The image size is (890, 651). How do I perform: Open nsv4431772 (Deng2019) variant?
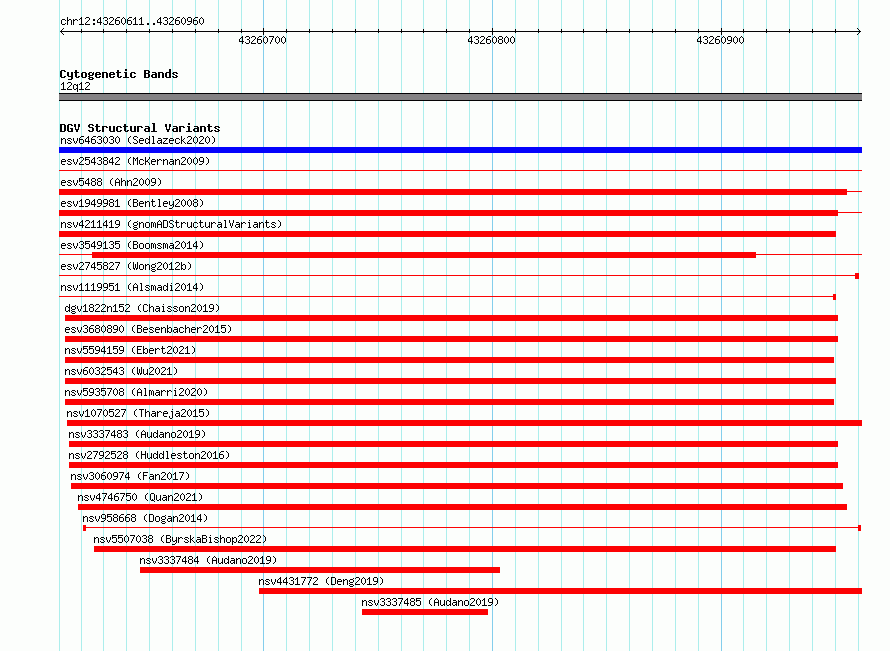coord(321,581)
